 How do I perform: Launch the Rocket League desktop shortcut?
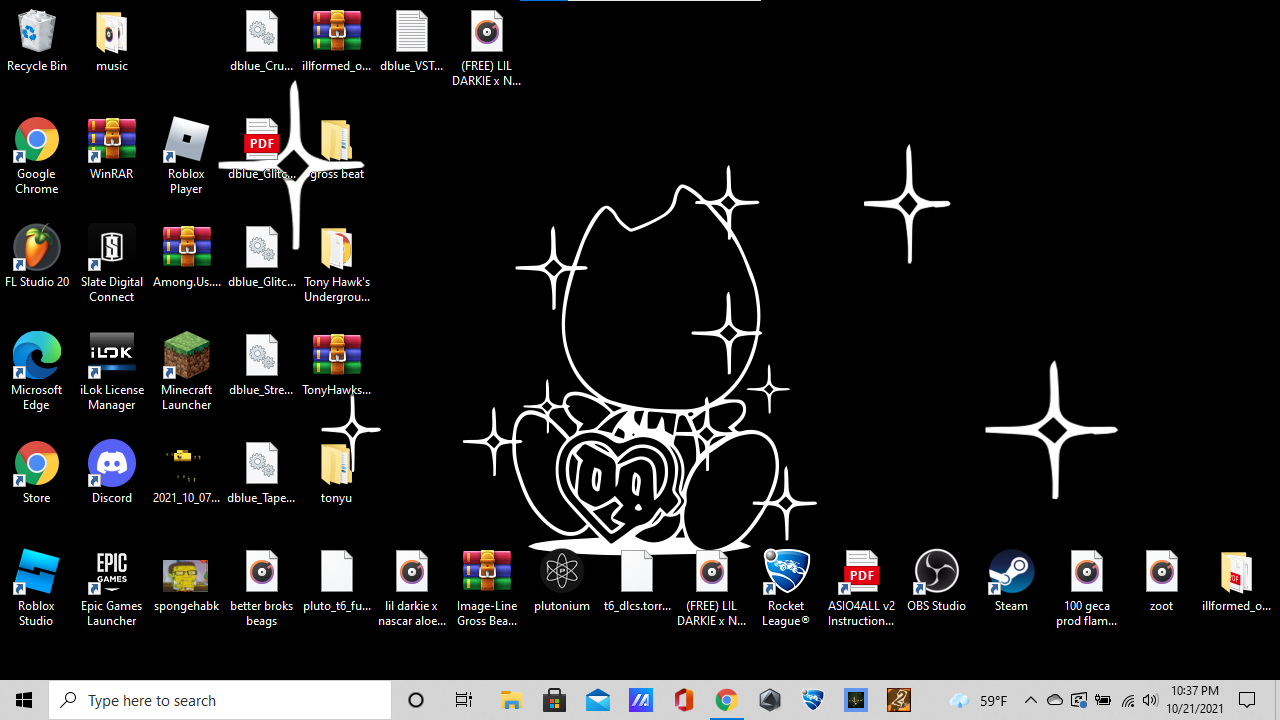(786, 572)
